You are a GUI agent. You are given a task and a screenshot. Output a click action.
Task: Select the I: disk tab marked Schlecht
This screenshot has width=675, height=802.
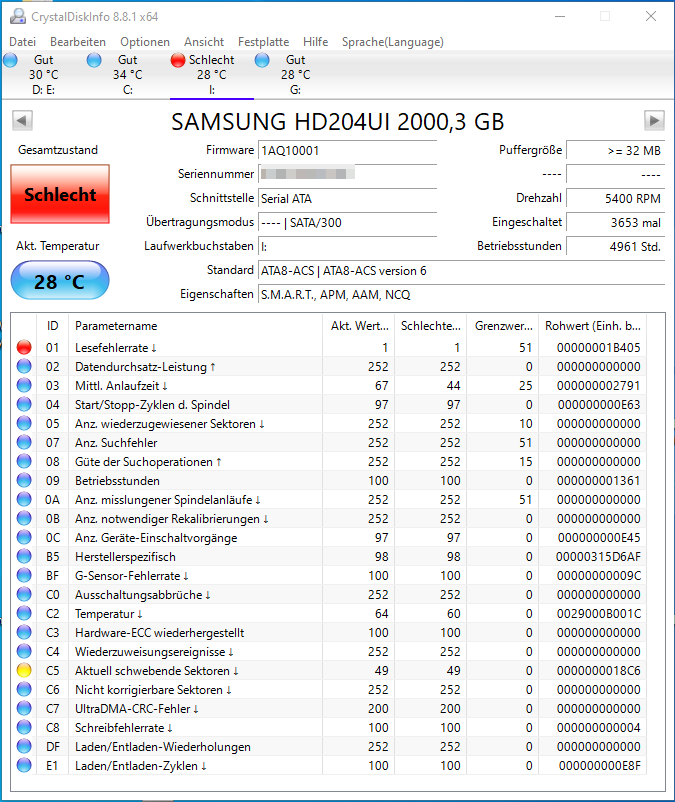211,75
